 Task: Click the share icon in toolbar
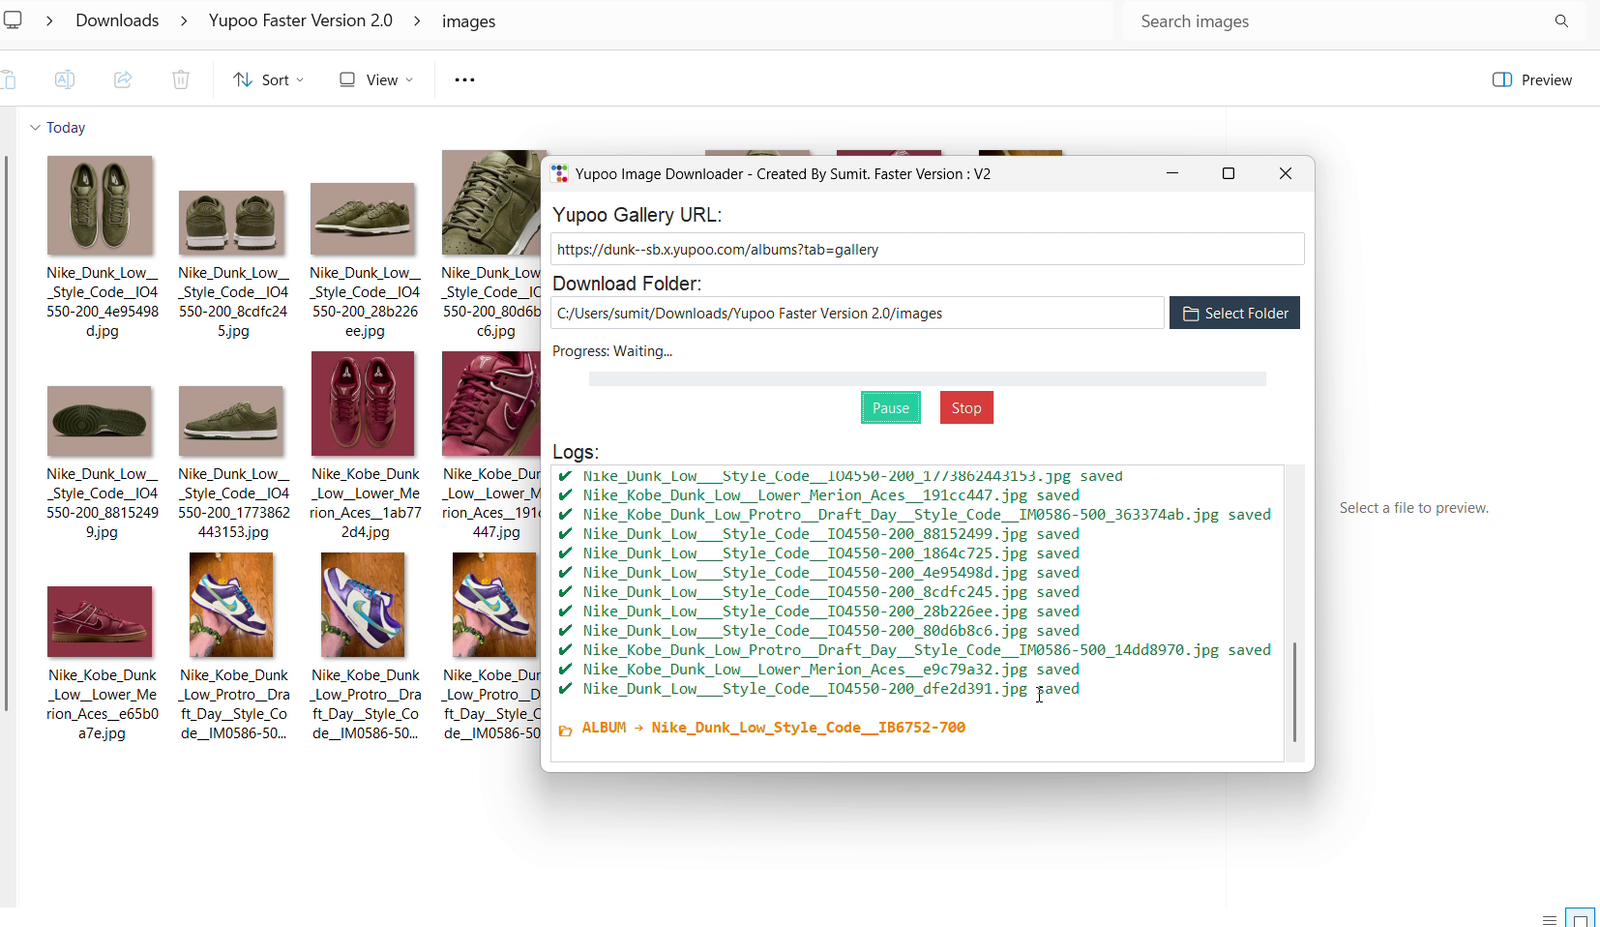click(x=122, y=80)
